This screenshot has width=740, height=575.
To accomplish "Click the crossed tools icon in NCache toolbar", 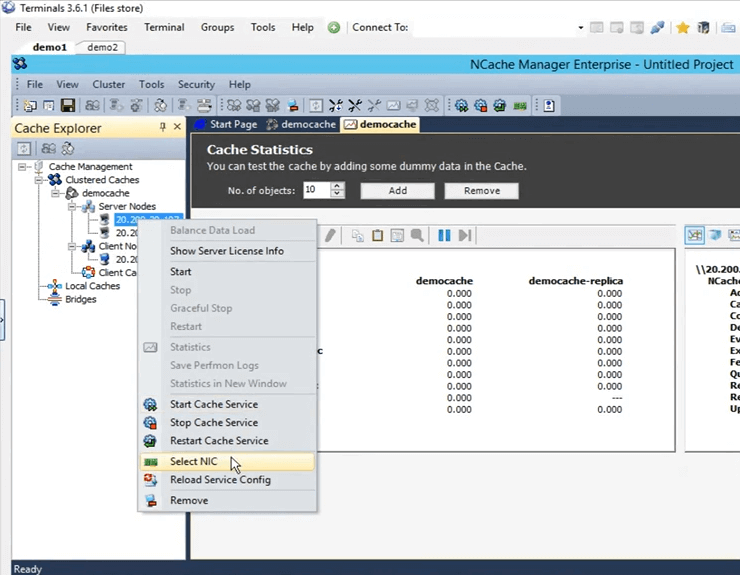I will pyautogui.click(x=355, y=105).
